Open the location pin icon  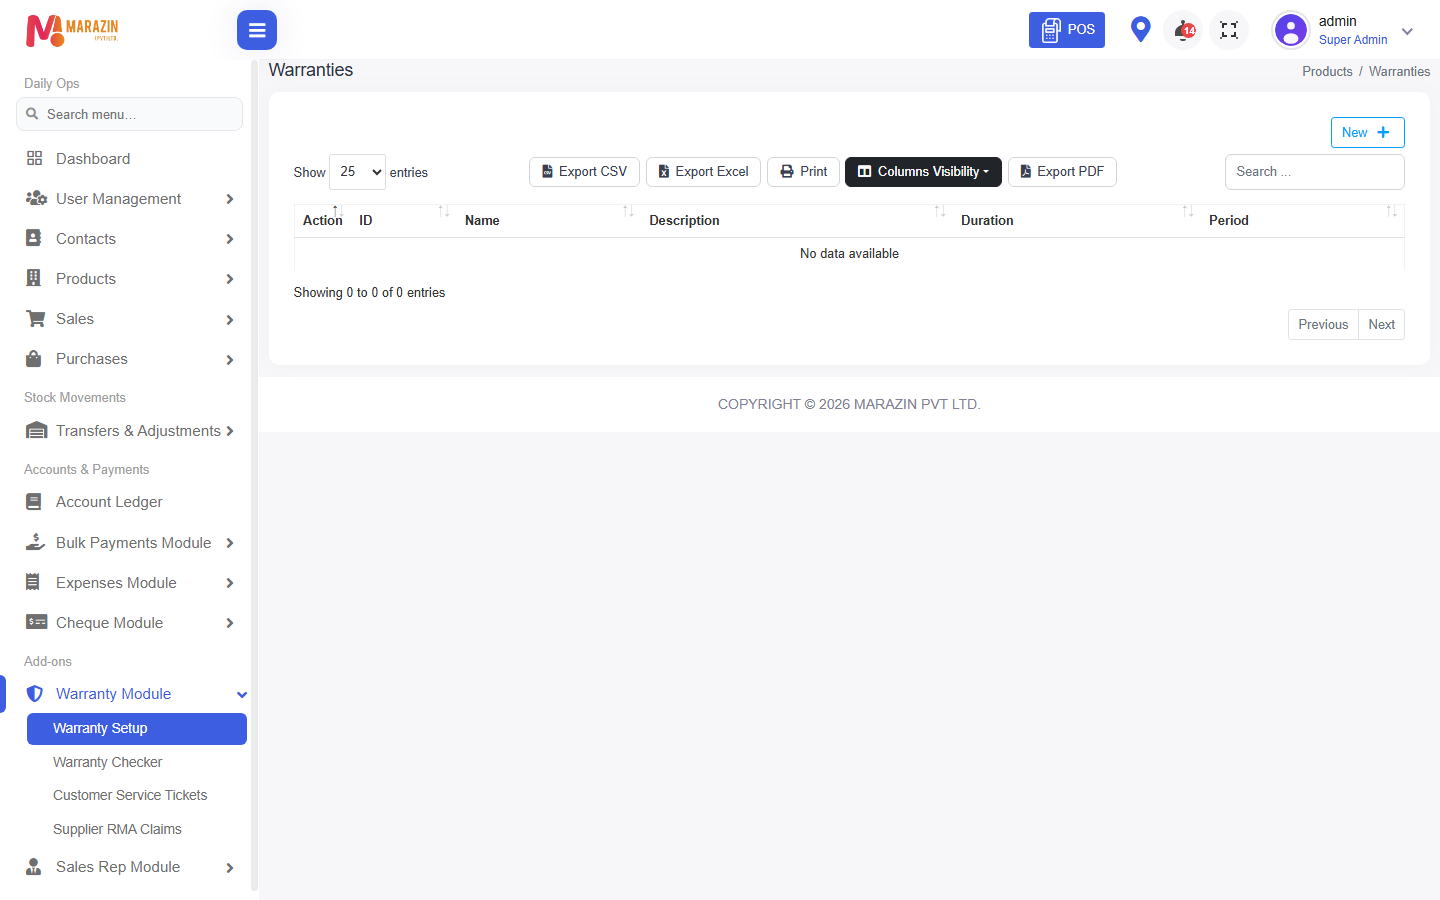click(x=1140, y=29)
